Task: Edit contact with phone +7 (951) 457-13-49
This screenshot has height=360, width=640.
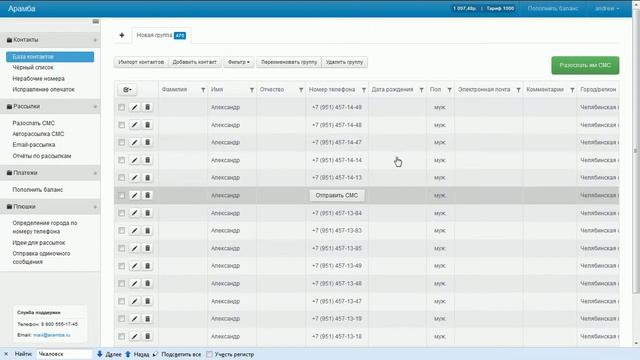Action: [x=134, y=266]
